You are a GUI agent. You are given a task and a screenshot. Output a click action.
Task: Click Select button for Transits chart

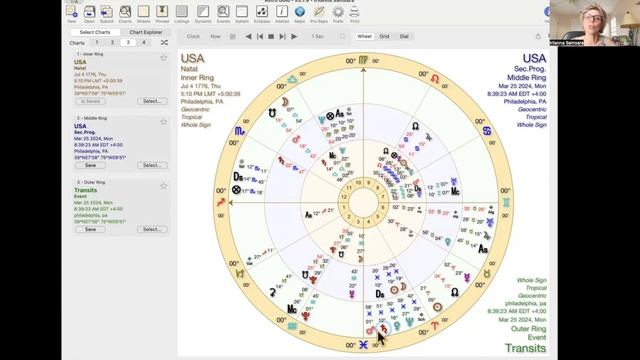pos(152,229)
